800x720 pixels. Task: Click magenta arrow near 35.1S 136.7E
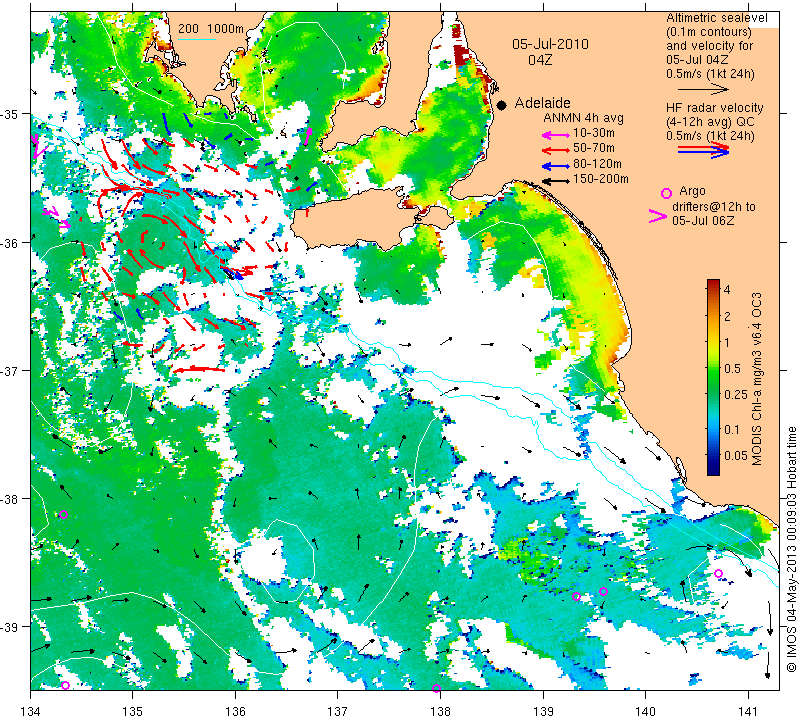pyautogui.click(x=308, y=136)
